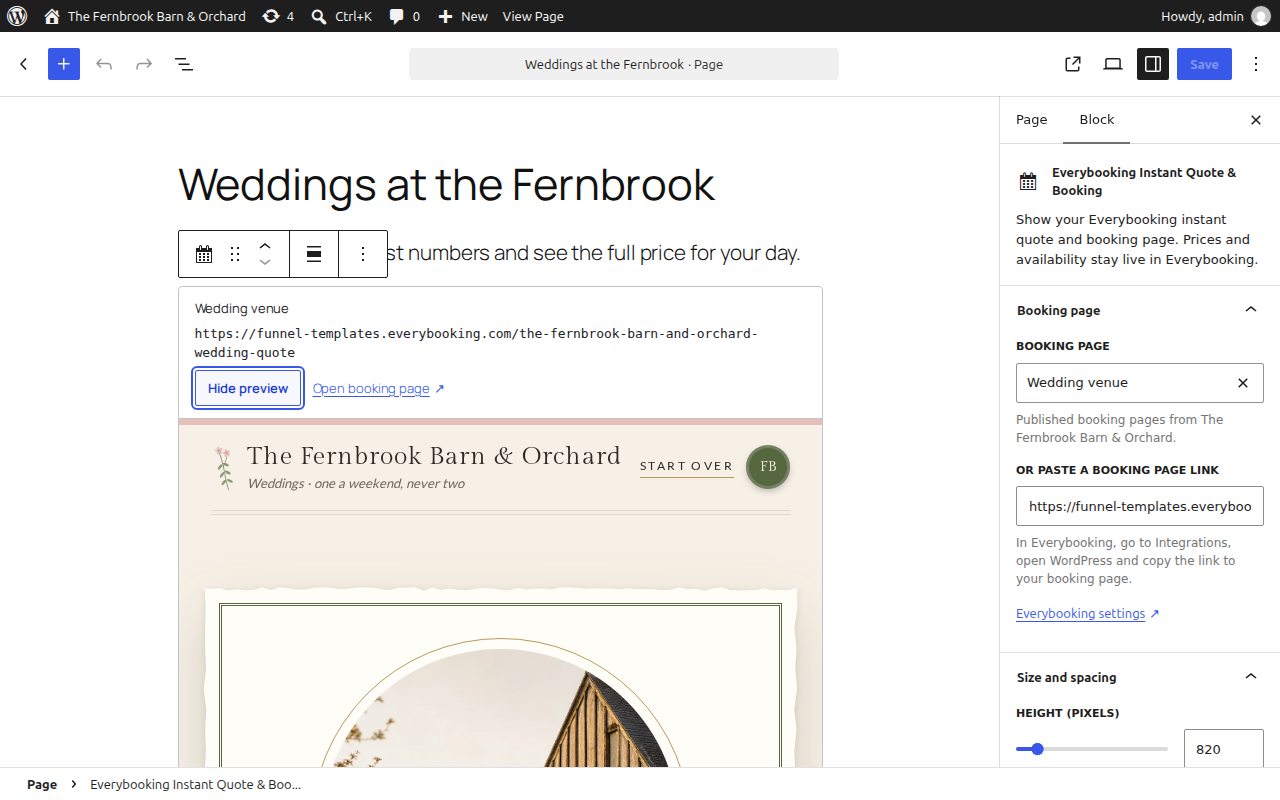Open block toolbar options menu

click(363, 254)
